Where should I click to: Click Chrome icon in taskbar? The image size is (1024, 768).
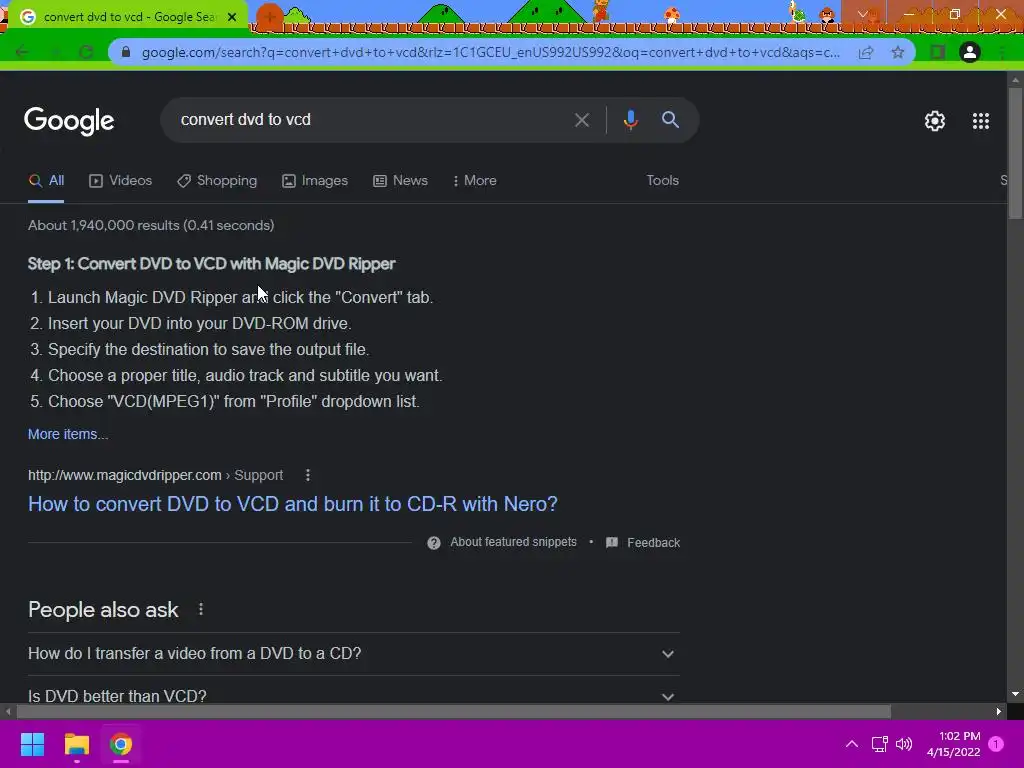coord(121,744)
